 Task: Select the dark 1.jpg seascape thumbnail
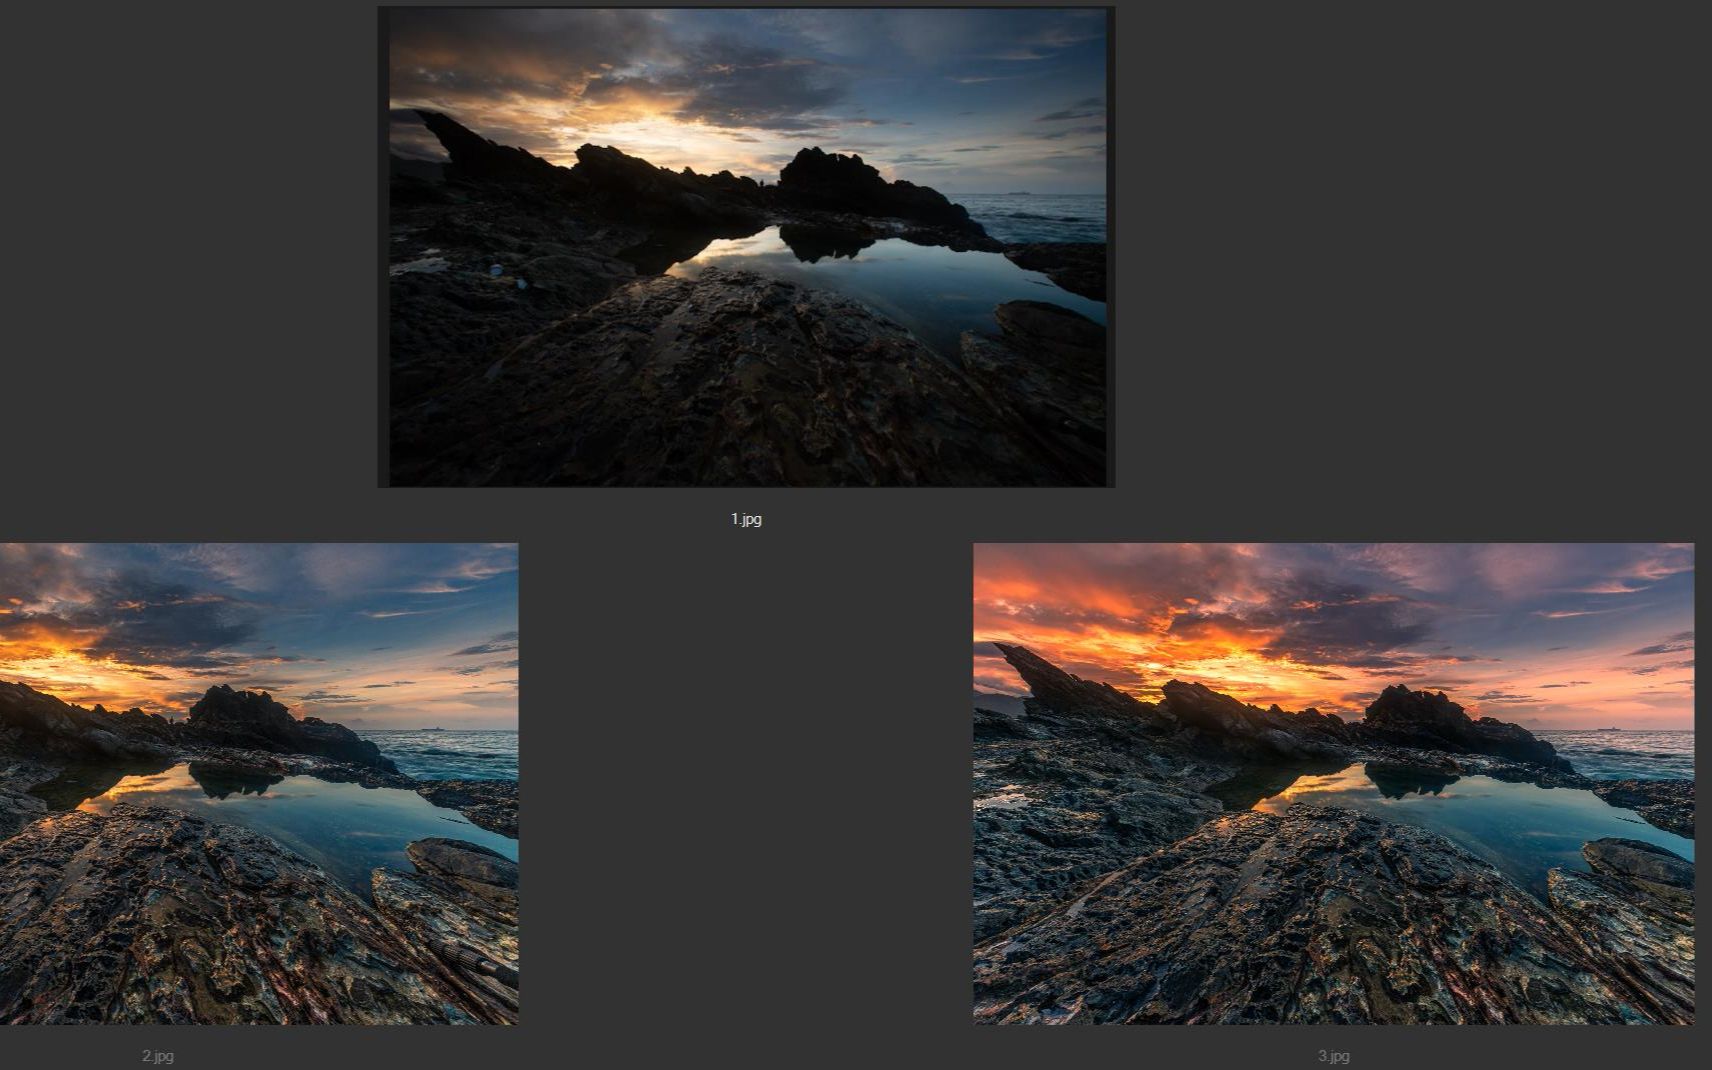click(746, 247)
